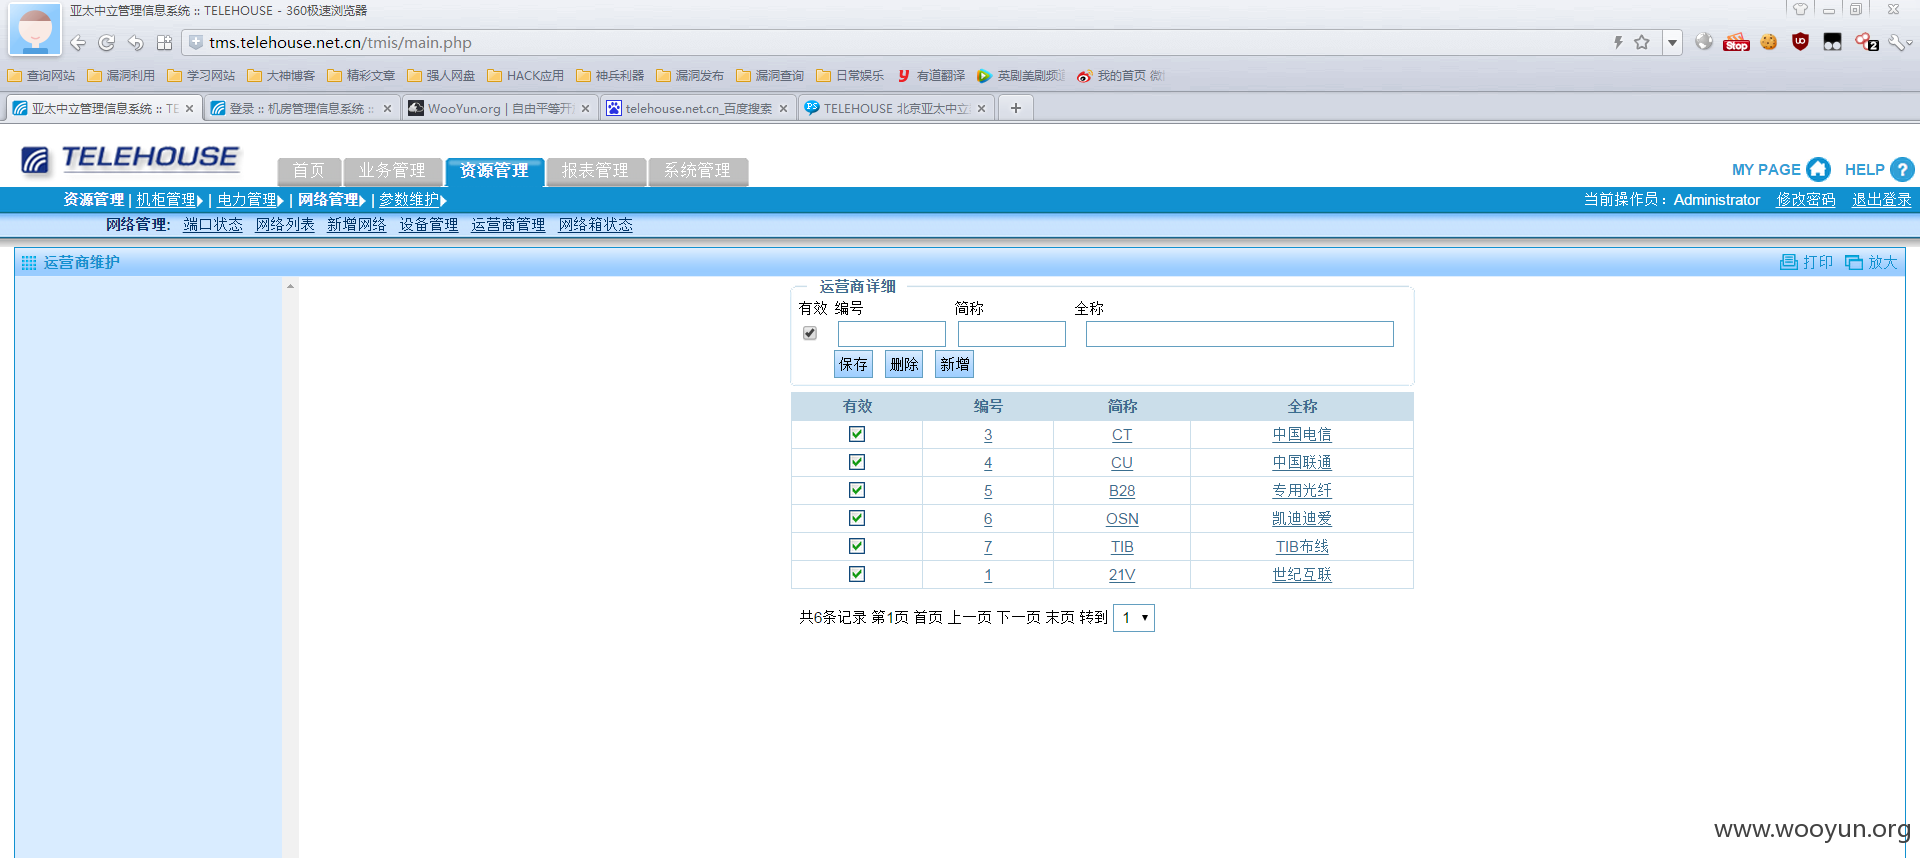Viewport: 1920px width, 858px height.
Task: Click the 删除 button
Action: coord(904,364)
